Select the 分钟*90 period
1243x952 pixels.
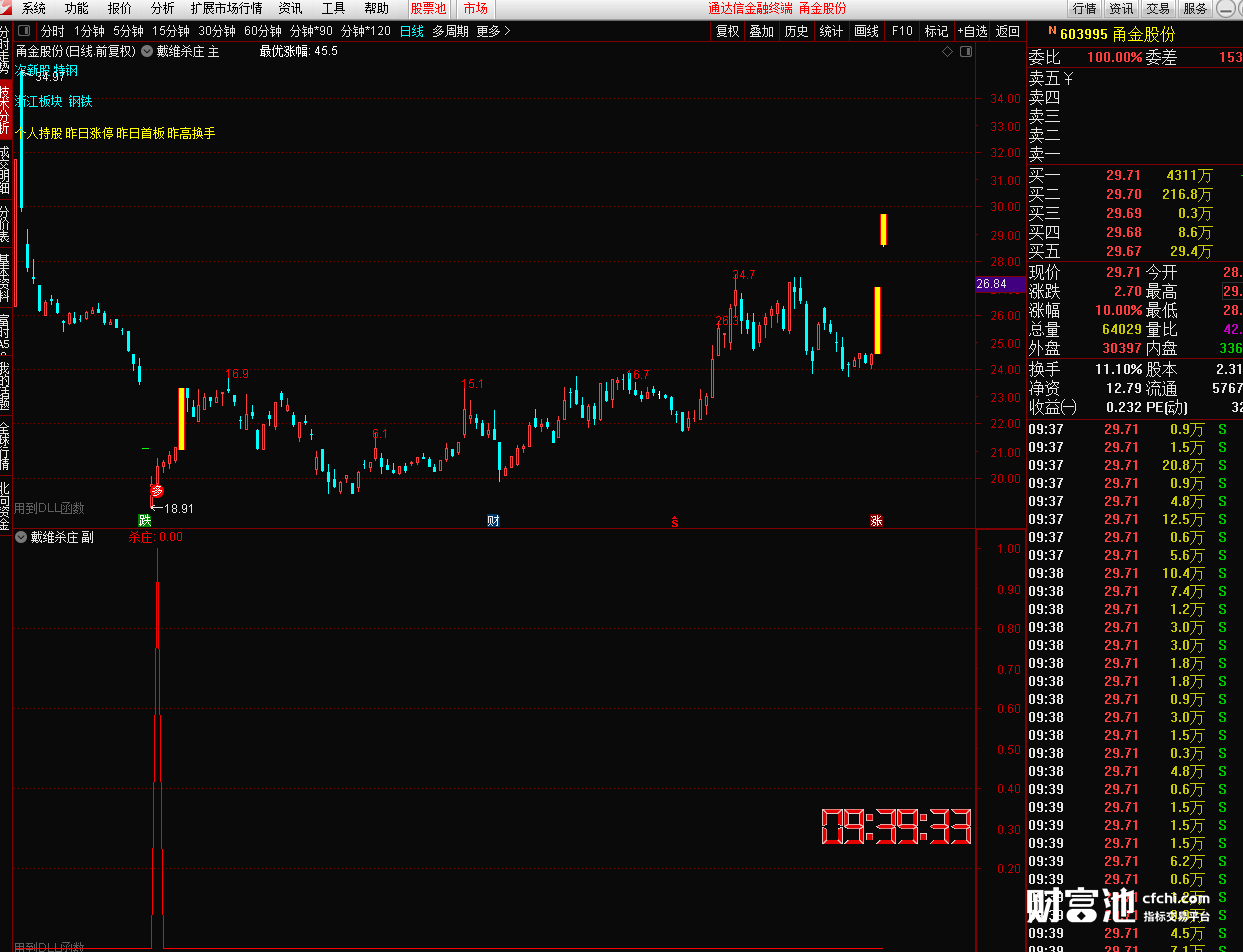pos(311,31)
